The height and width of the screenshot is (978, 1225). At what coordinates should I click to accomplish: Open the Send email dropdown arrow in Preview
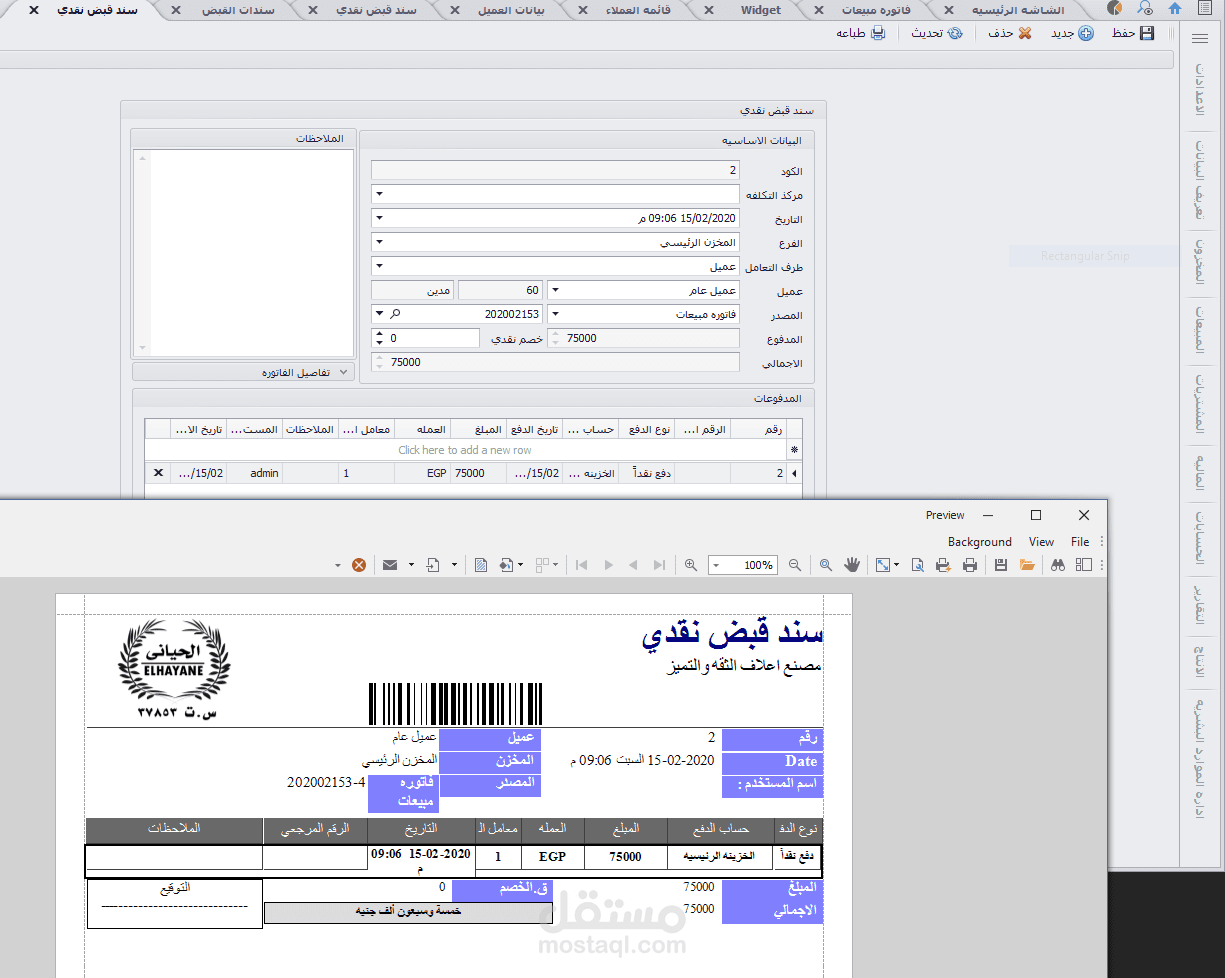411,565
